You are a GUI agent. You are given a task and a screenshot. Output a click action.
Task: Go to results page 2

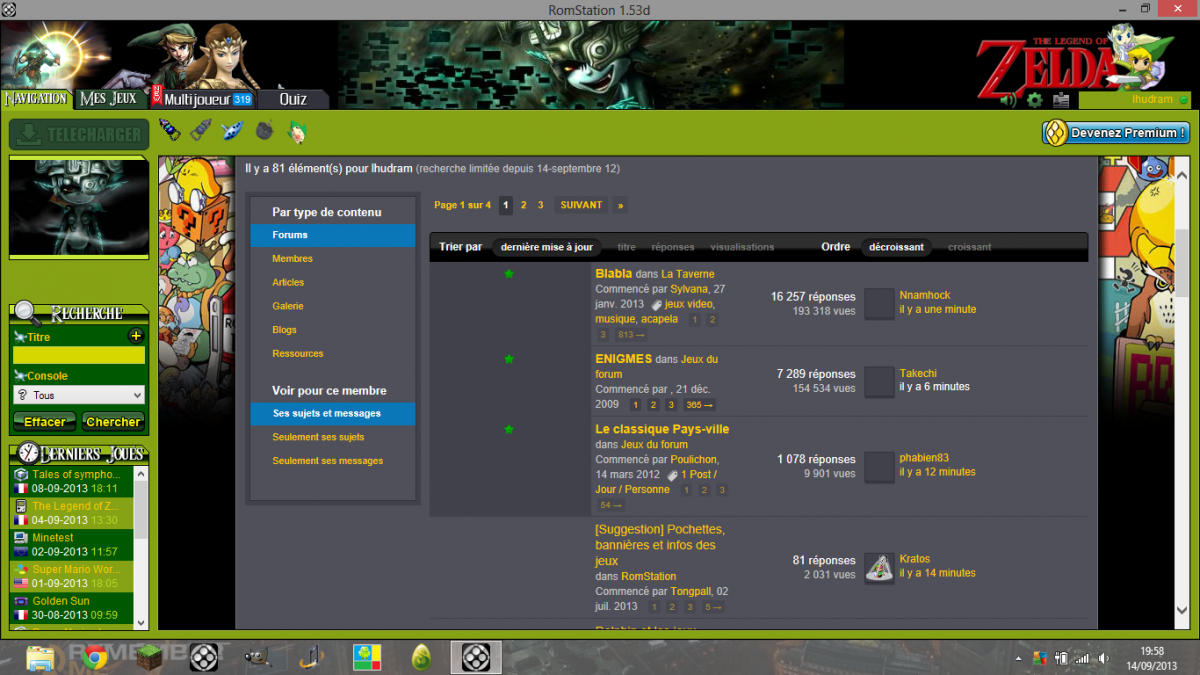click(523, 205)
